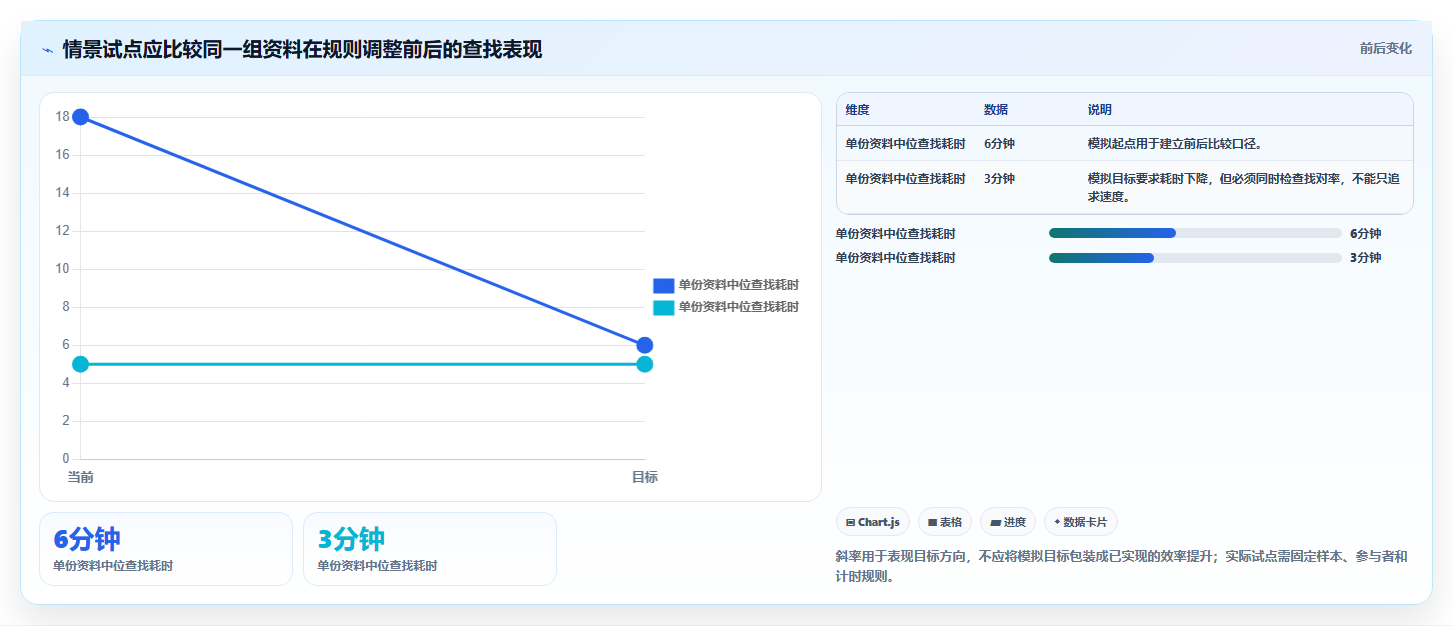Toggle the cyan legend swatch in chart
Viewport: 1453px width, 626px height.
point(664,307)
